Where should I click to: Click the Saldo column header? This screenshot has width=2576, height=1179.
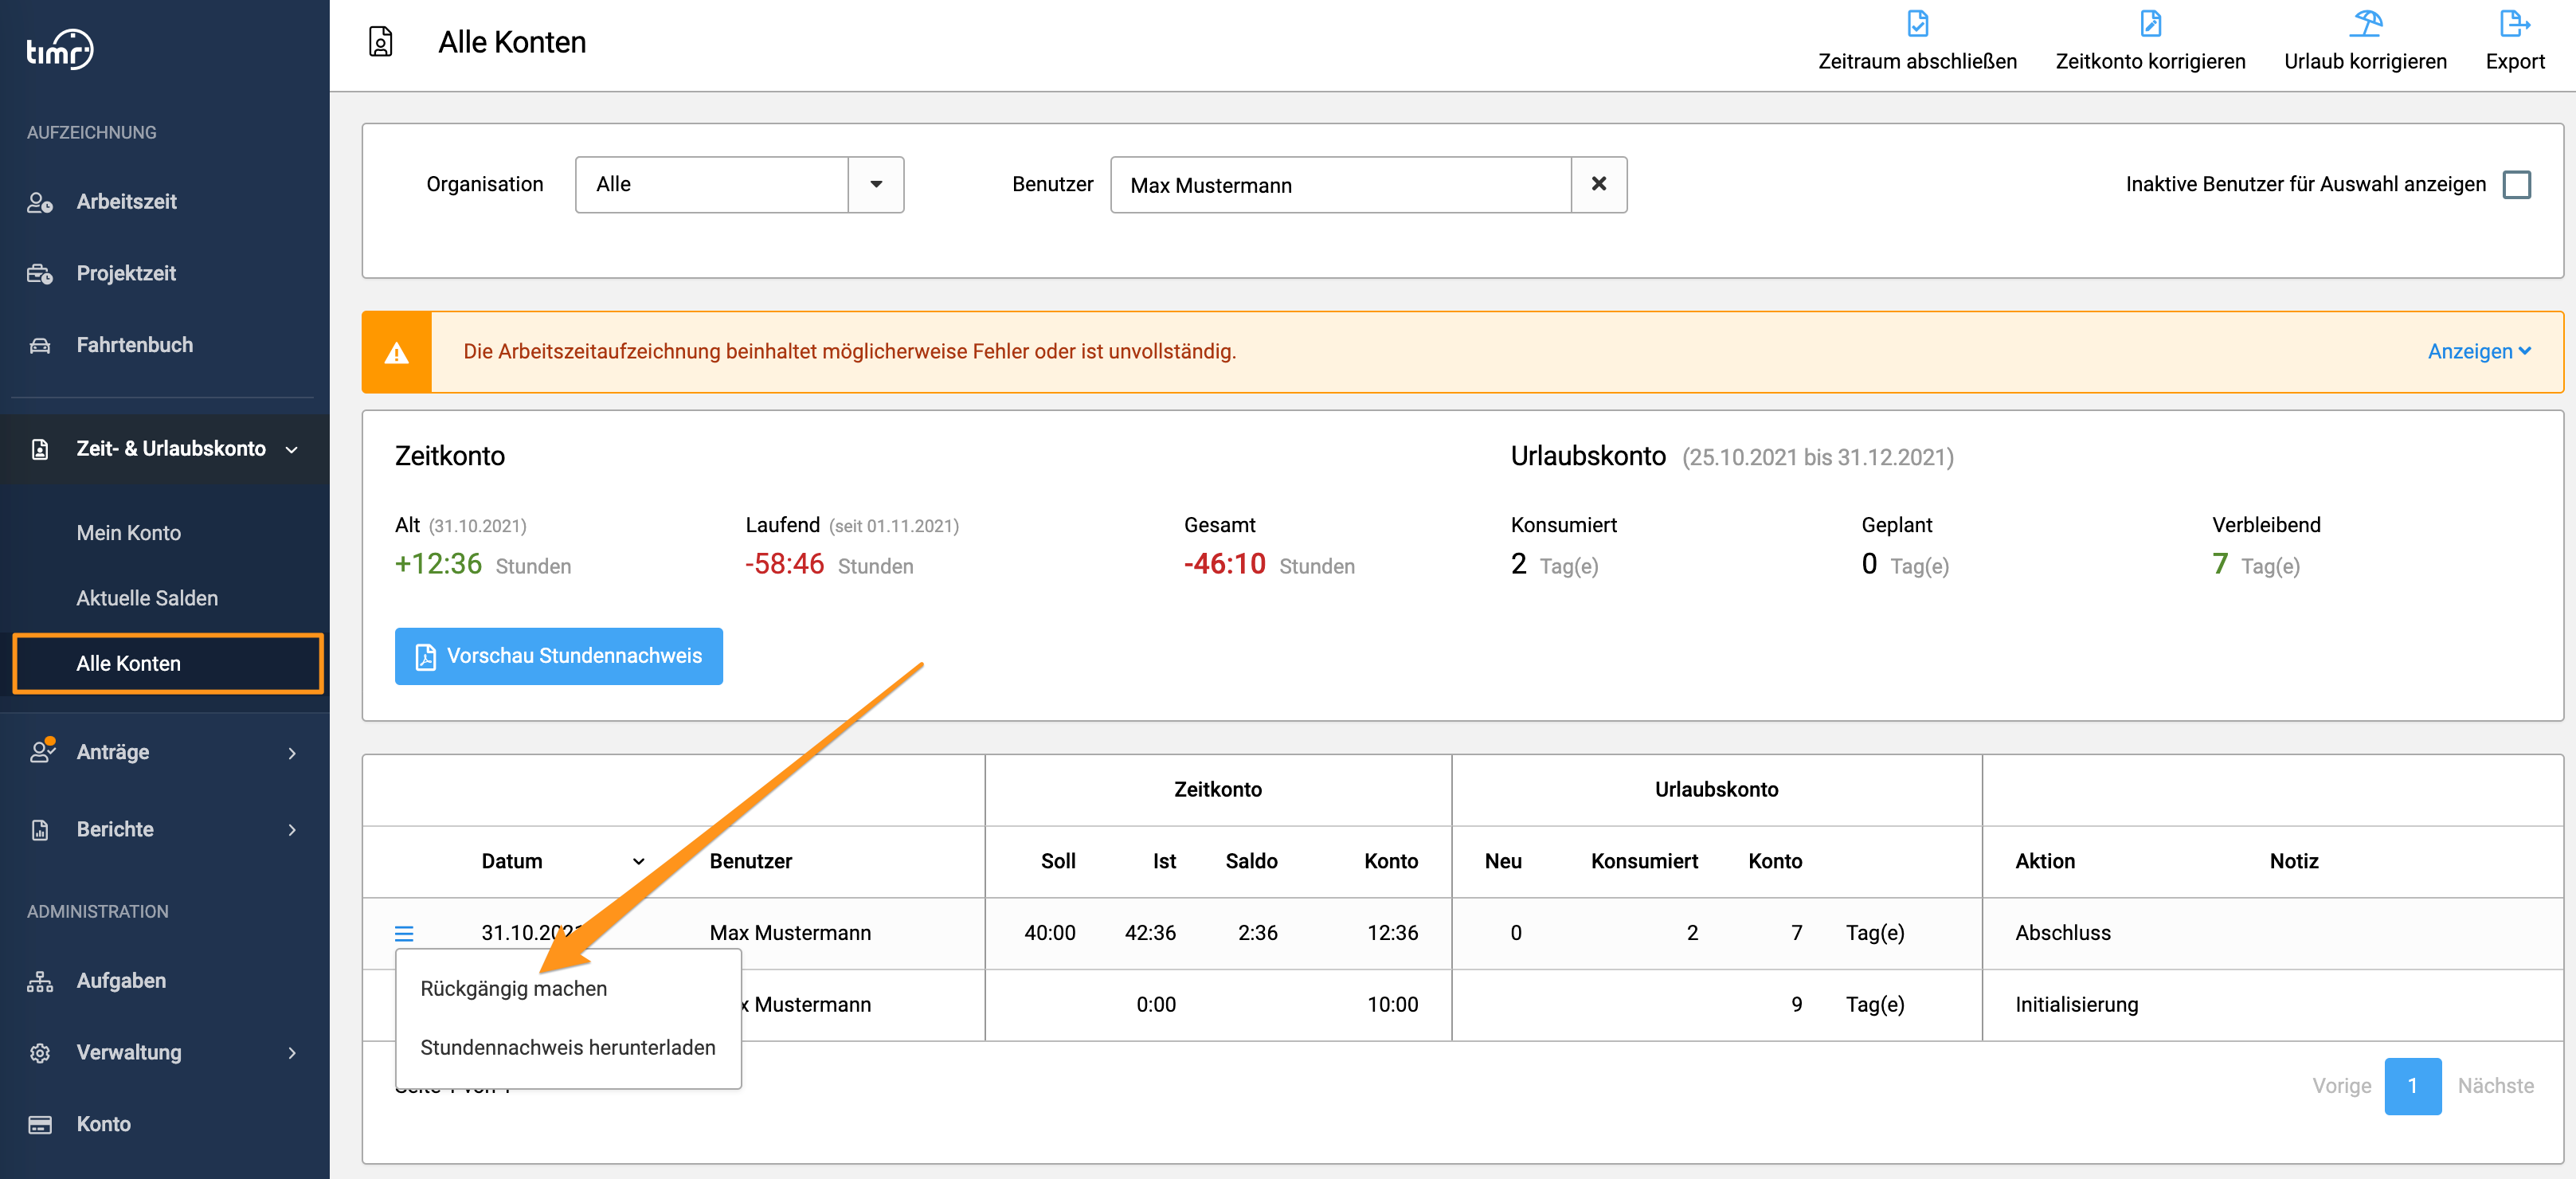[x=1251, y=861]
